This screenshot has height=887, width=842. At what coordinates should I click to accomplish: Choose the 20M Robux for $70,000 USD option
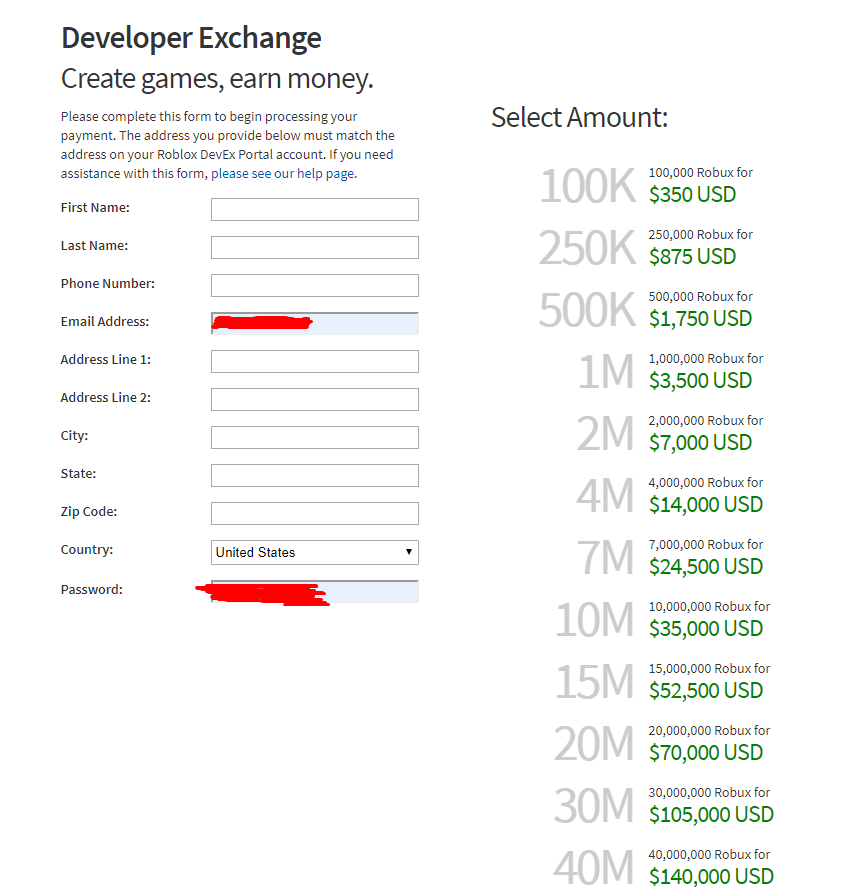(x=663, y=744)
